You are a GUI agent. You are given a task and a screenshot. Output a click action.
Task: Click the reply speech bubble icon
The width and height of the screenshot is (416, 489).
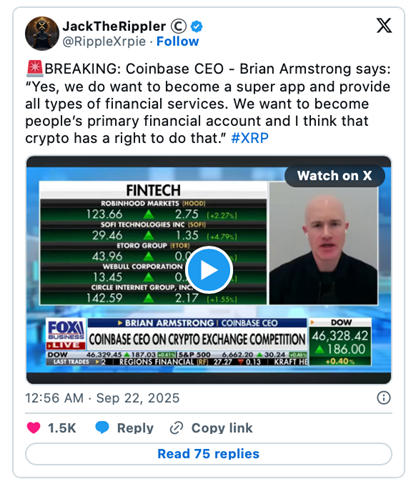tap(102, 428)
